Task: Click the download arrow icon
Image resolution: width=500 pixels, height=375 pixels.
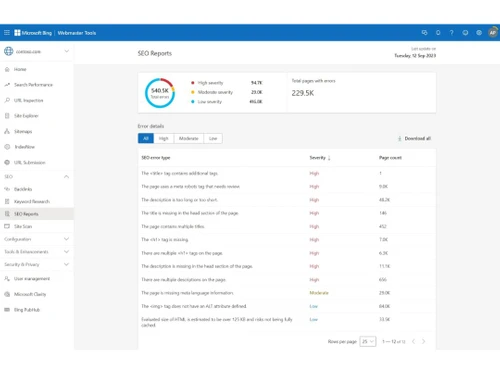Action: point(399,138)
